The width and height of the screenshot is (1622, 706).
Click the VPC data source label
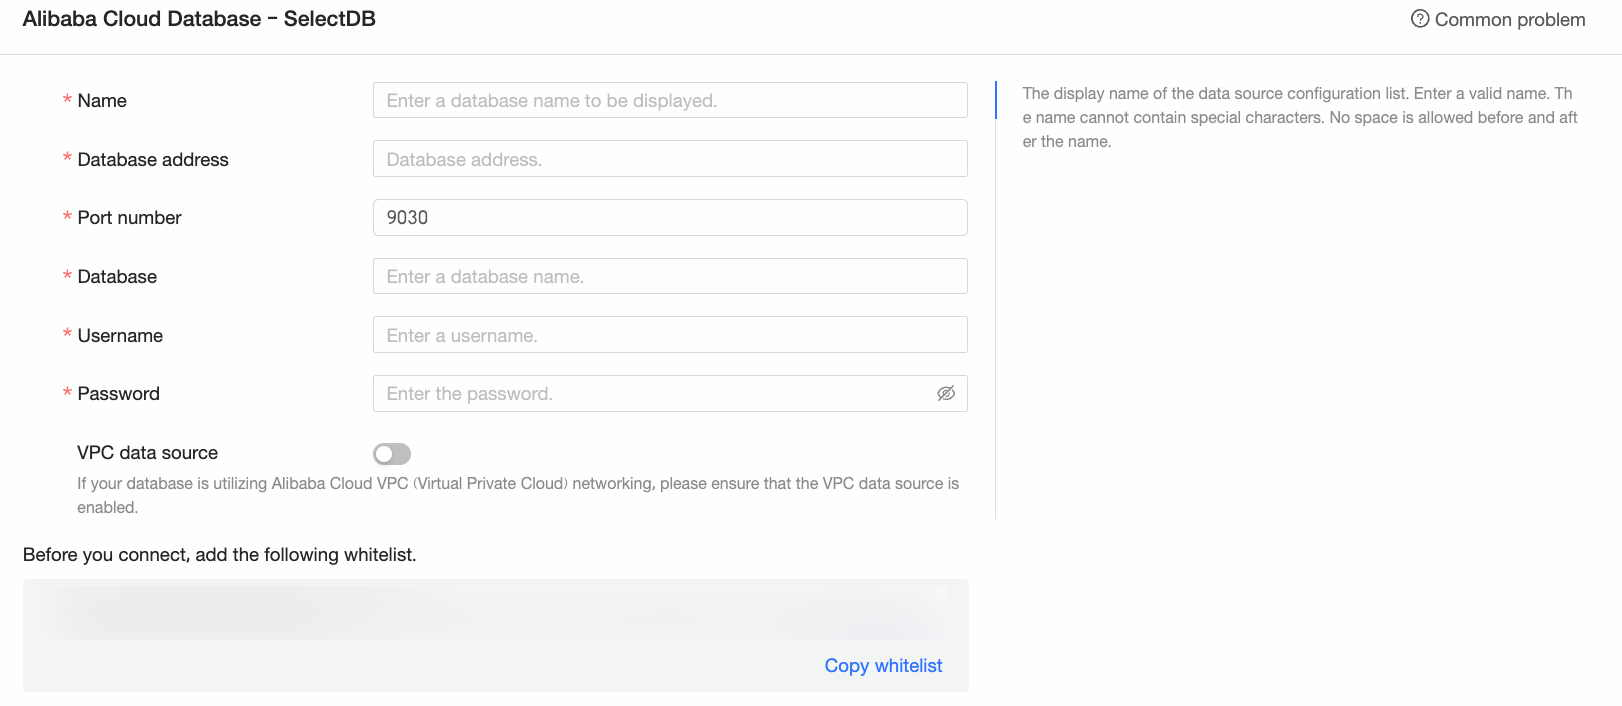coord(147,453)
